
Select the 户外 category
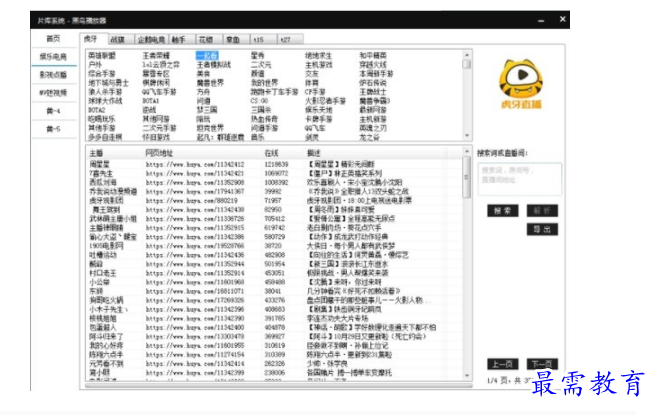(95, 65)
